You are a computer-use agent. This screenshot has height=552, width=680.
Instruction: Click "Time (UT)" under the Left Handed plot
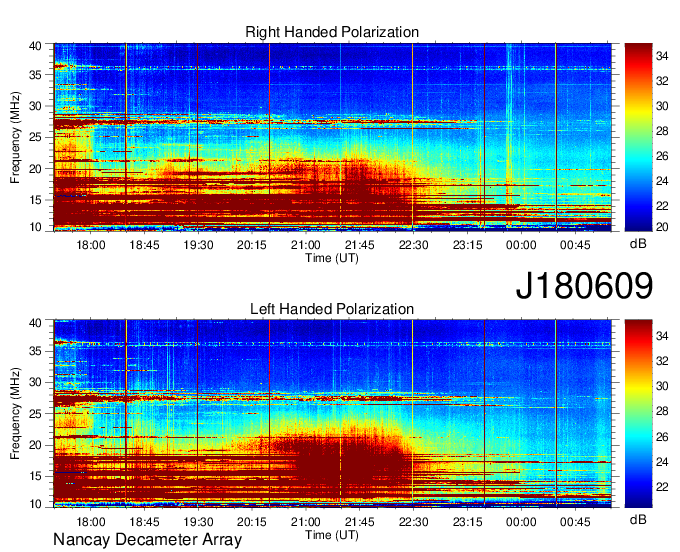(x=332, y=535)
